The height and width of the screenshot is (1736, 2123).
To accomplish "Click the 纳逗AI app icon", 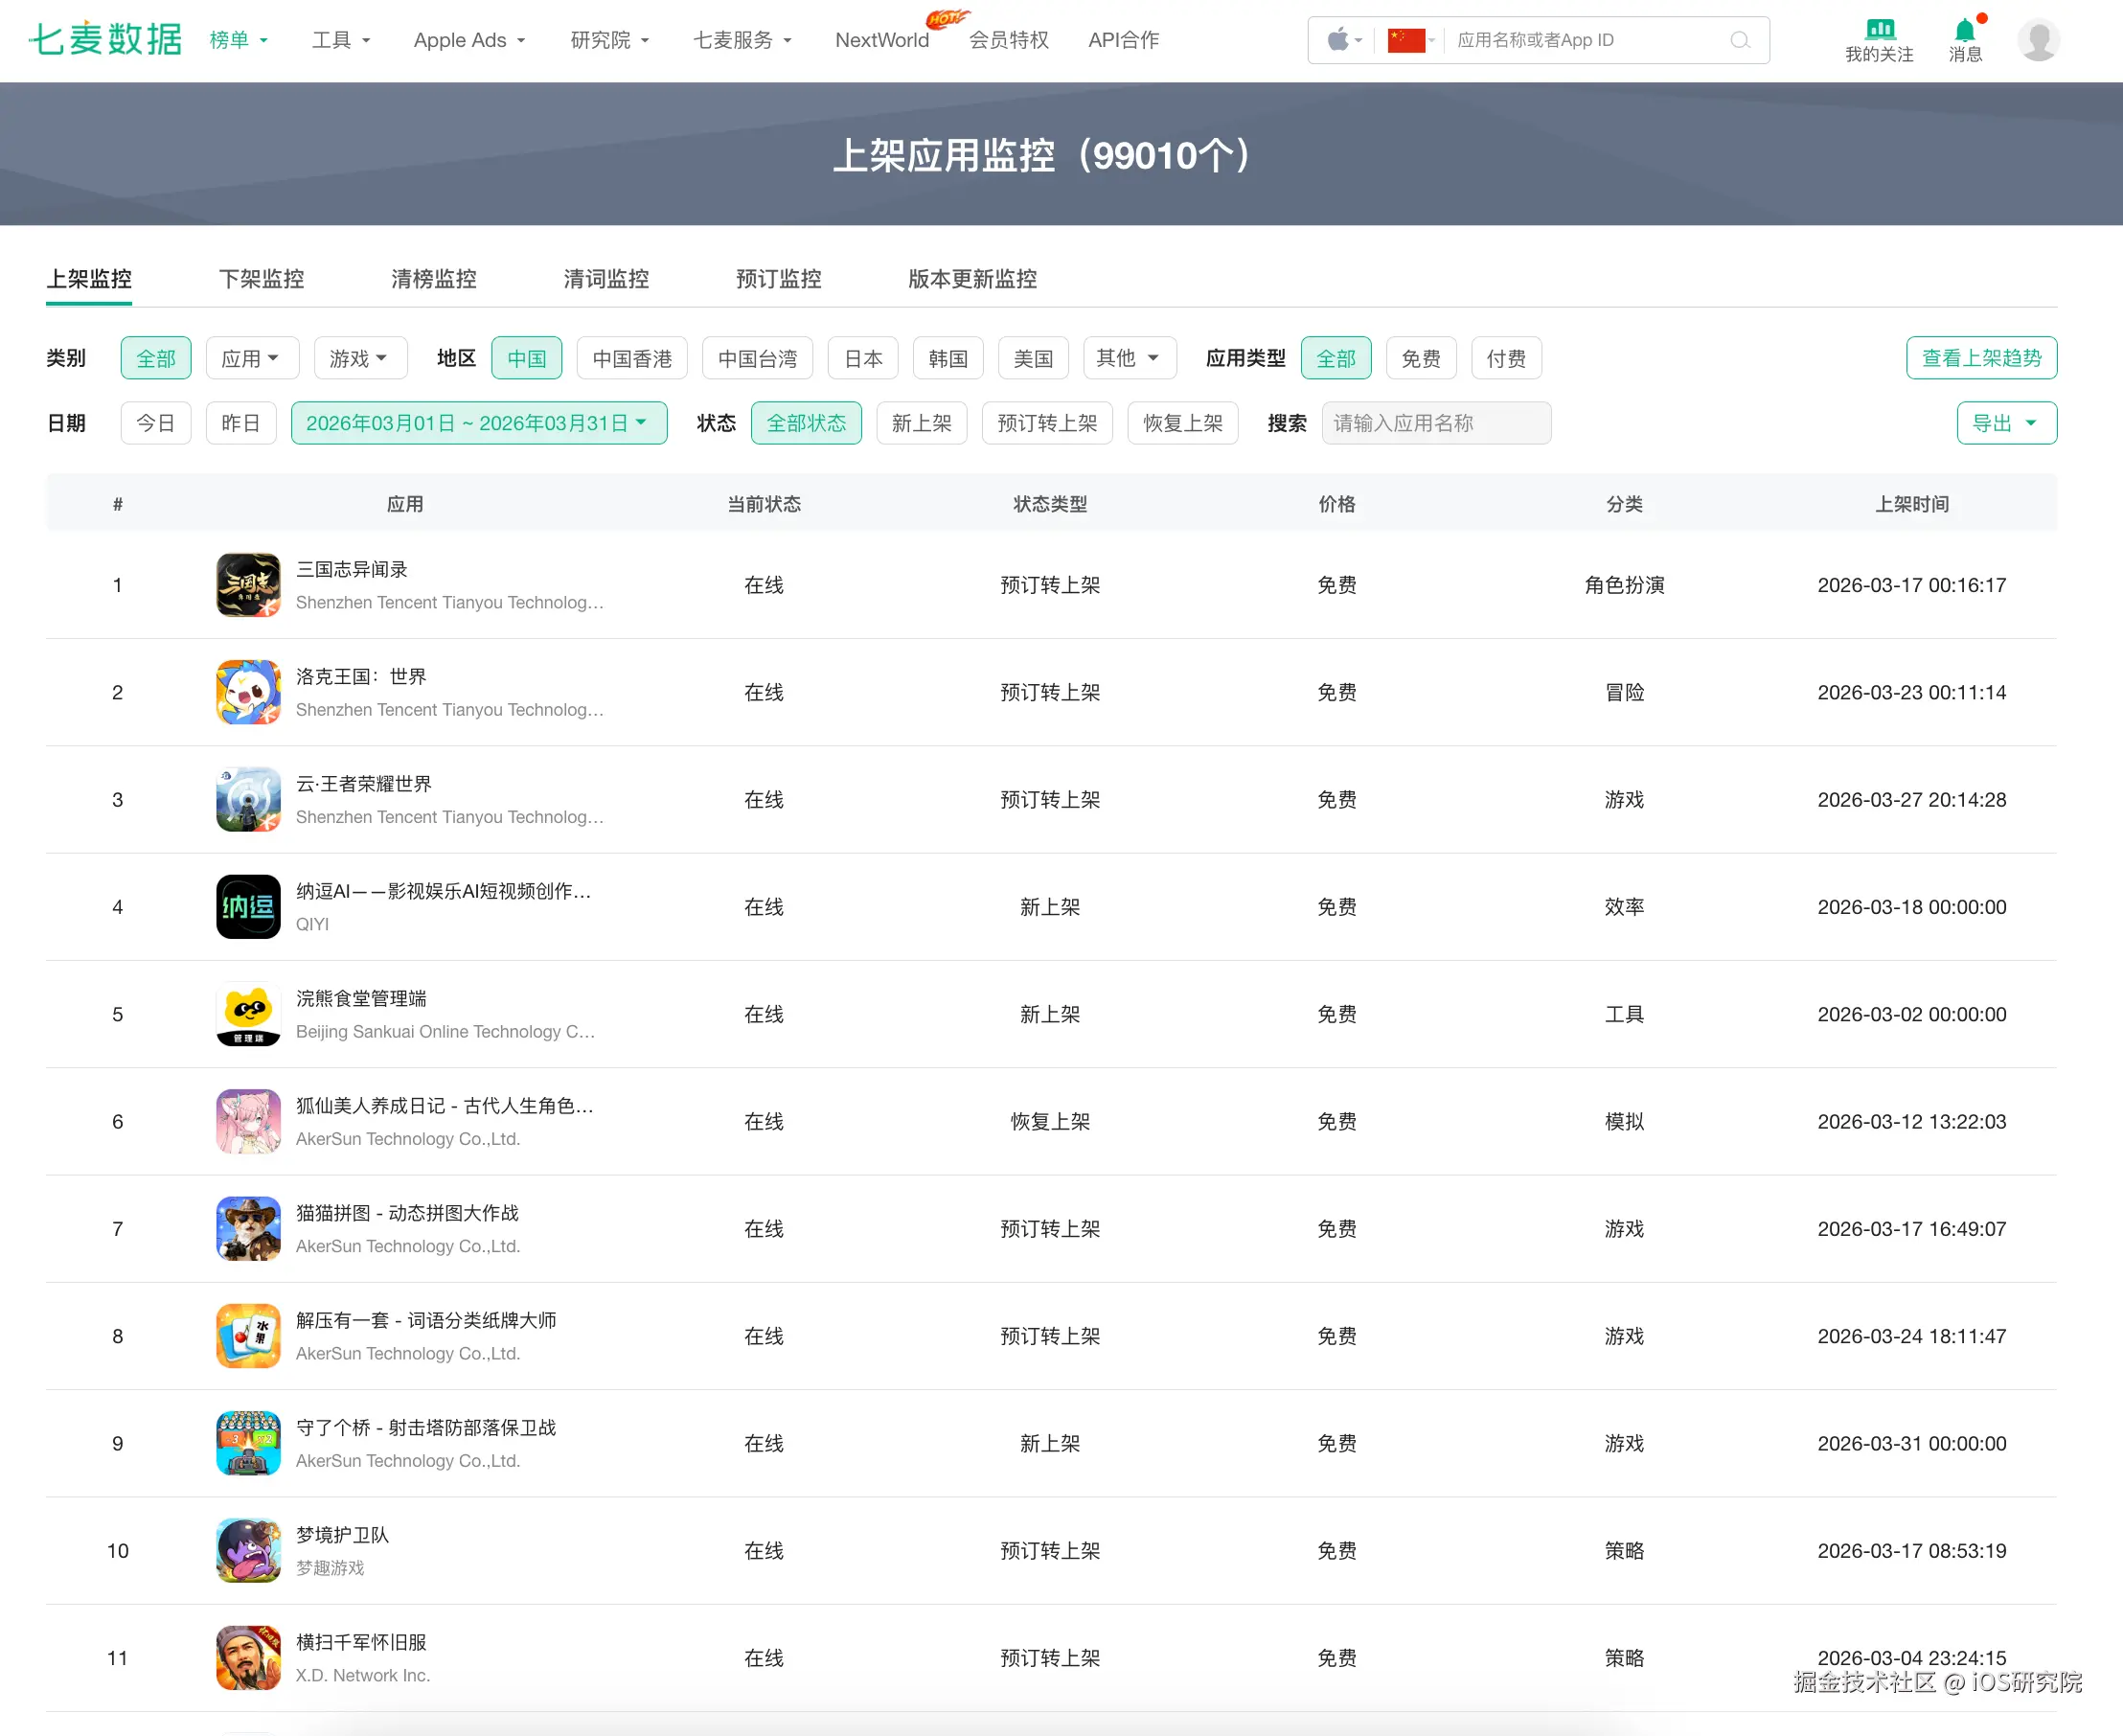I will tap(248, 907).
